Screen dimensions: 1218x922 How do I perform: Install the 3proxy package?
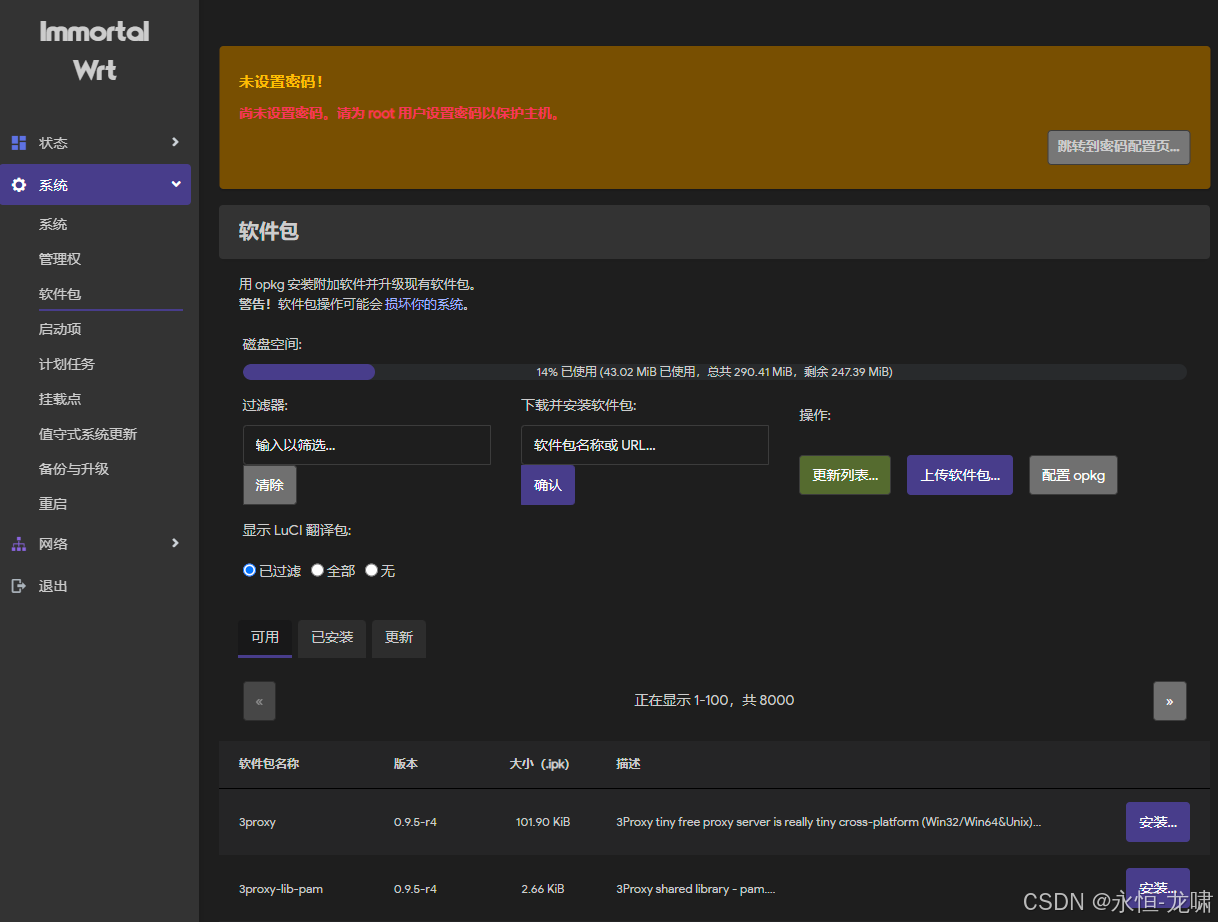tap(1158, 822)
